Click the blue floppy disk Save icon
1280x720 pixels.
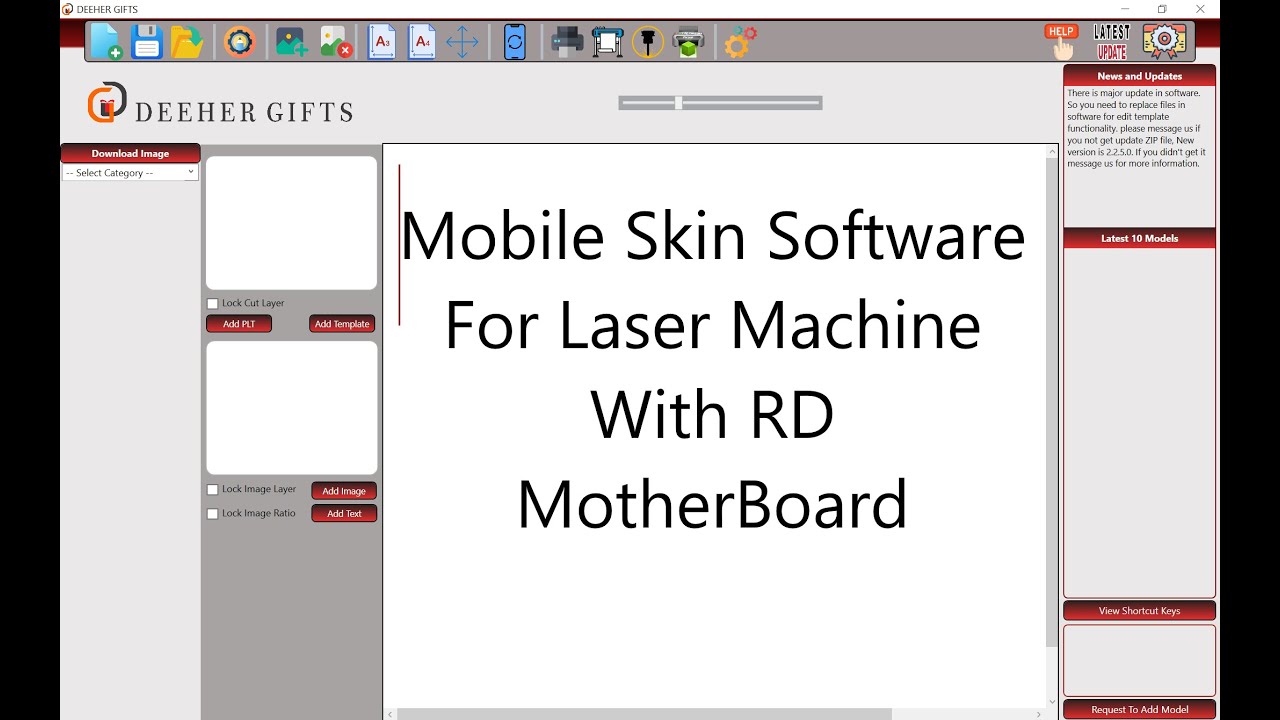[x=147, y=42]
